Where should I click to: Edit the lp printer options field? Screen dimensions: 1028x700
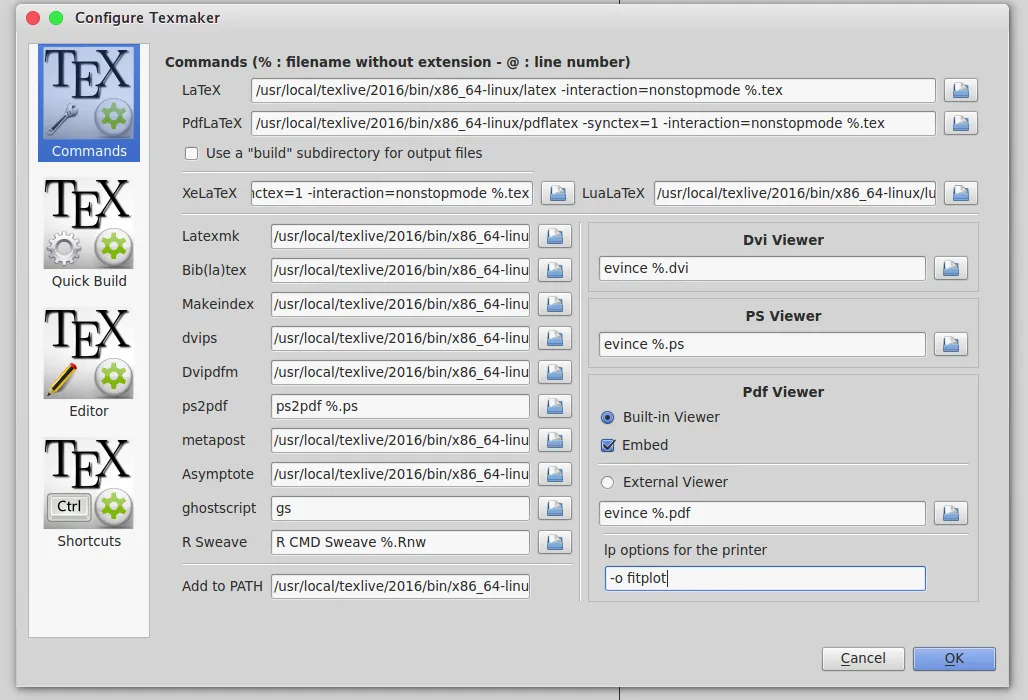coord(765,578)
